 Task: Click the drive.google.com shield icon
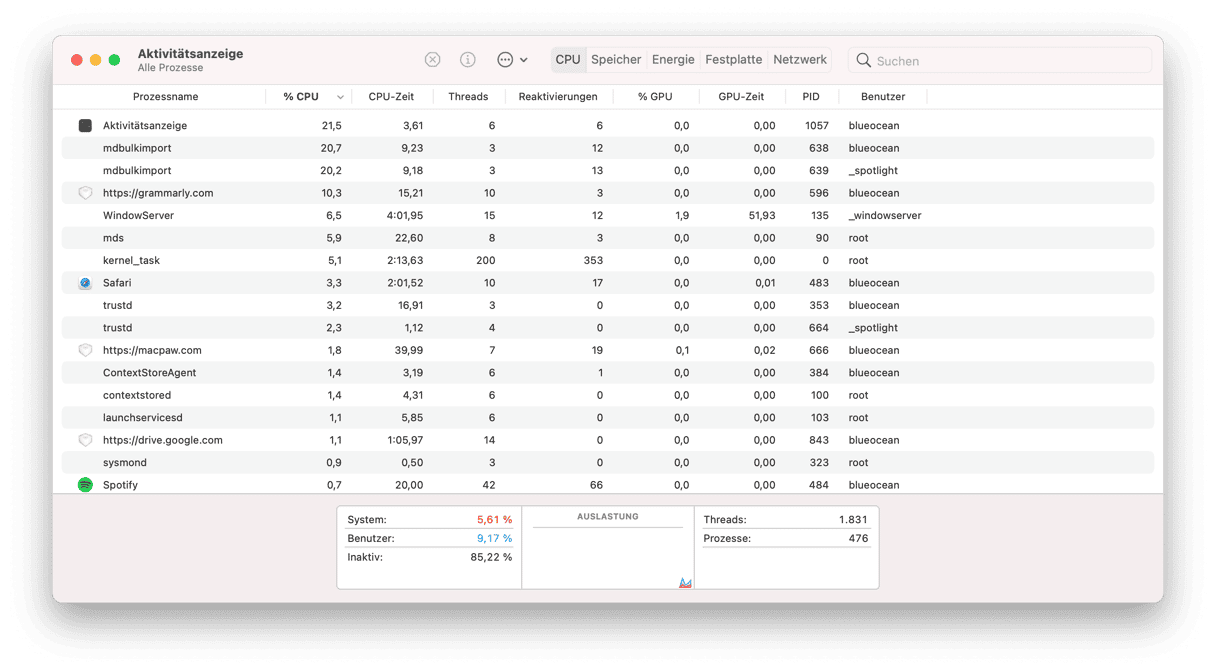(85, 440)
